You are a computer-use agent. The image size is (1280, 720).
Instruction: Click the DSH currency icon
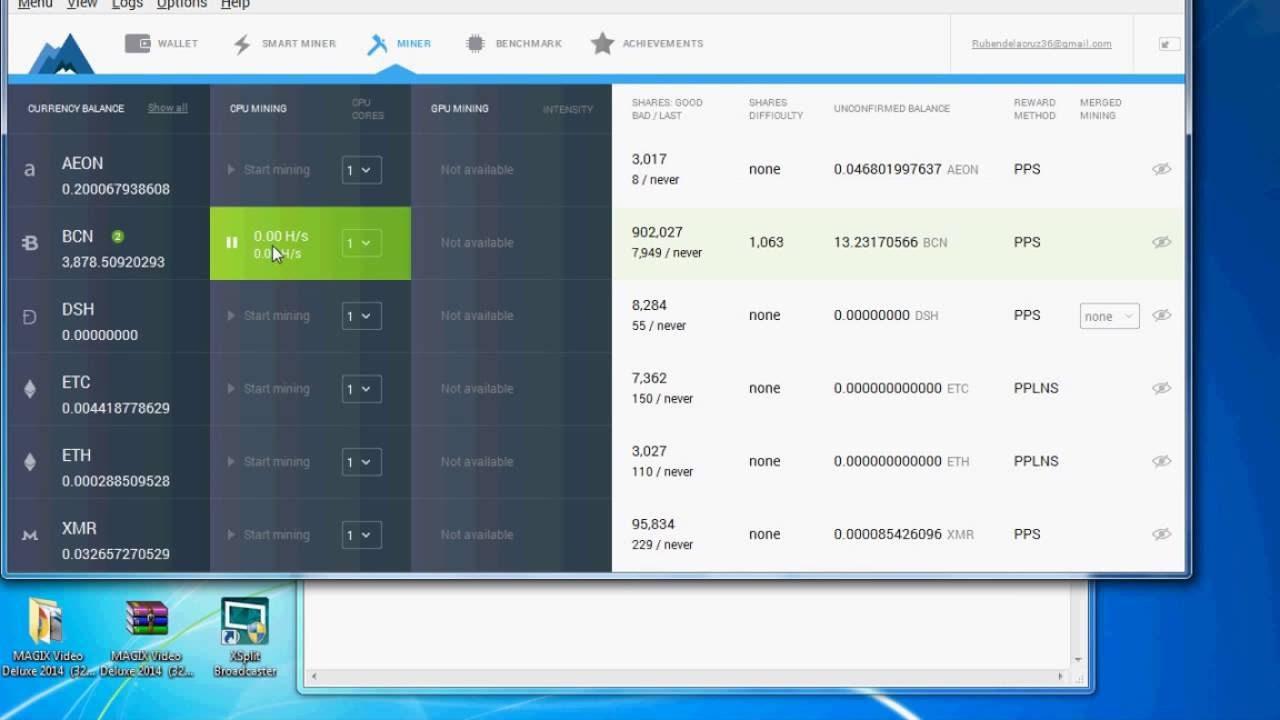tap(29, 317)
